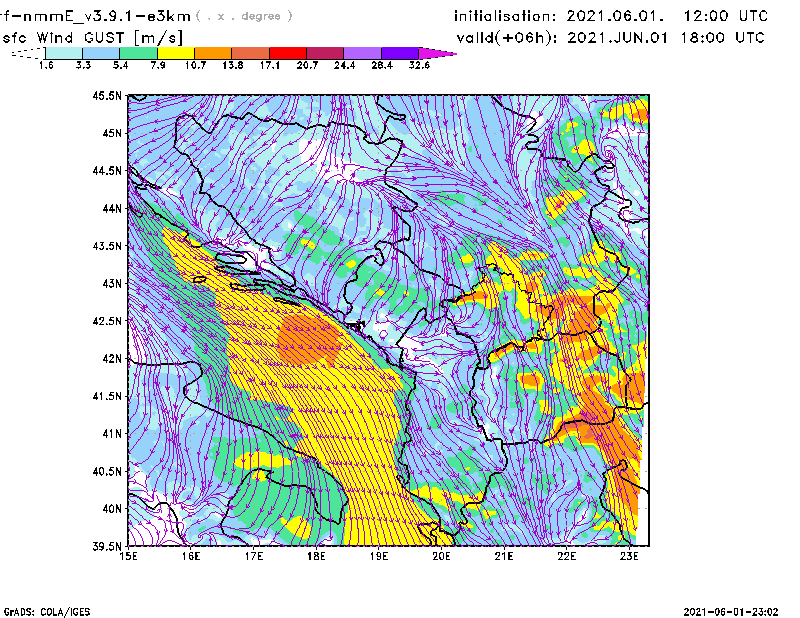Click the legend value 32.6
800x618 pixels.
419,65
